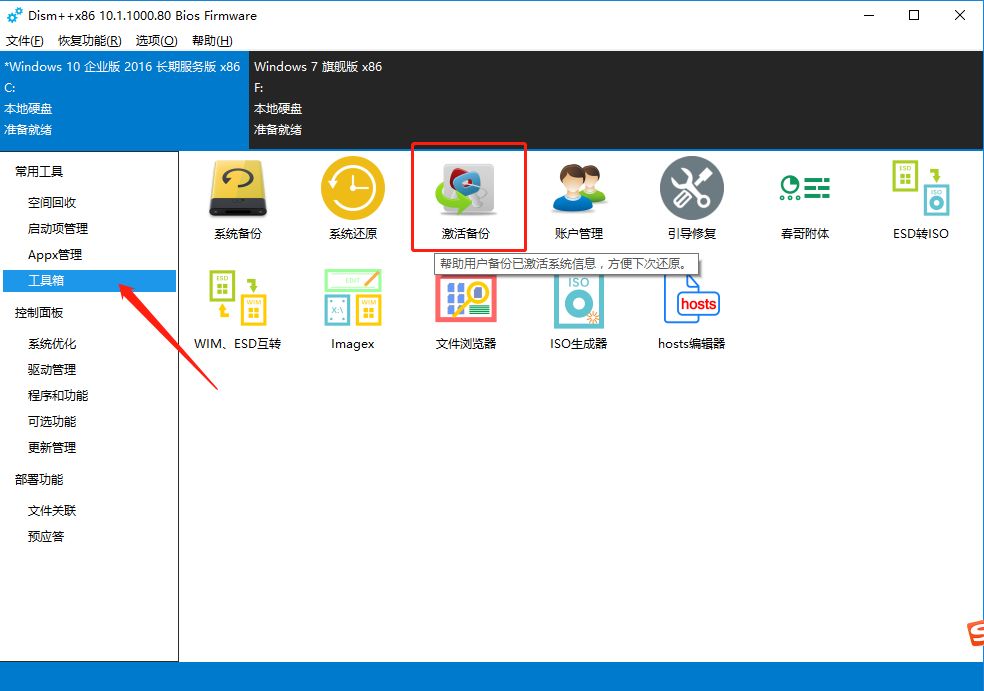Image resolution: width=984 pixels, height=691 pixels.
Task: Open Appx管理 in the sidebar
Action: 55,255
